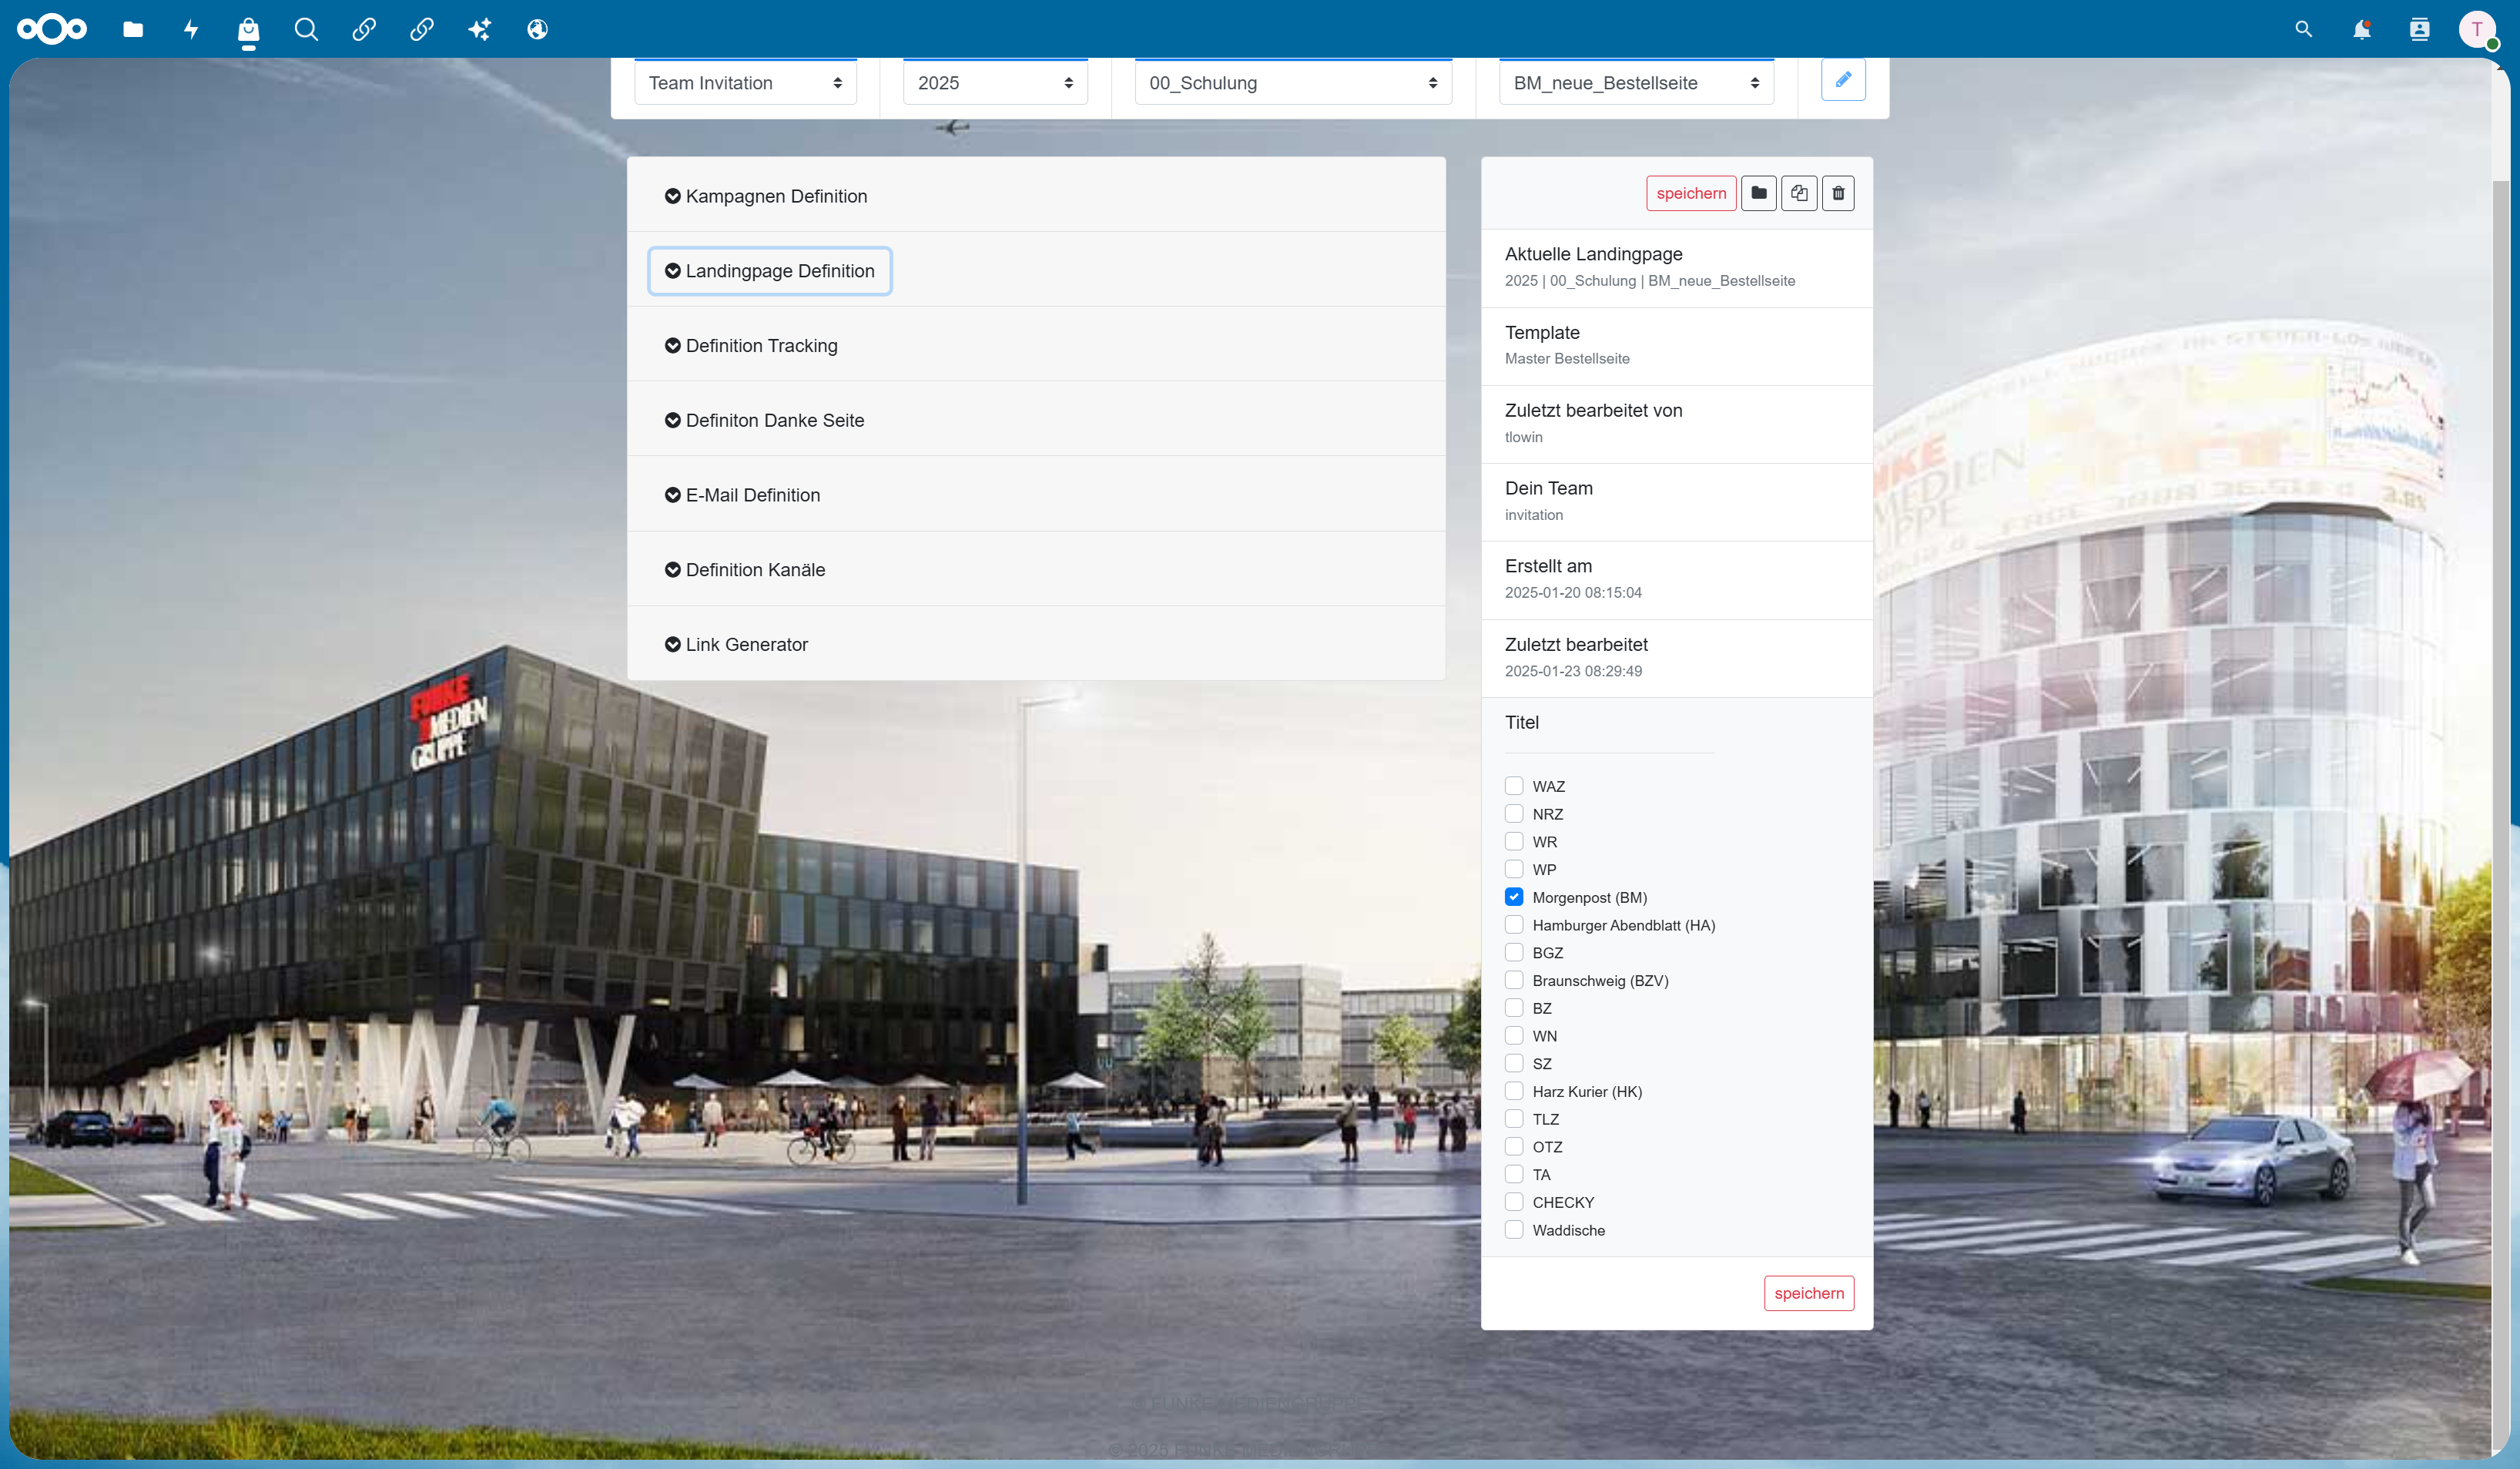
Task: Expand the Definition Tracking section
Action: tap(751, 346)
